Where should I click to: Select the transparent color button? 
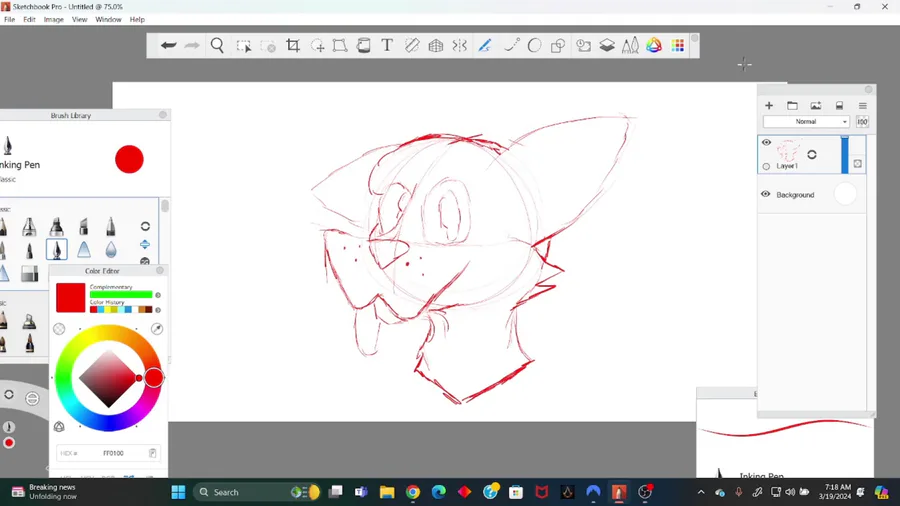coord(59,329)
